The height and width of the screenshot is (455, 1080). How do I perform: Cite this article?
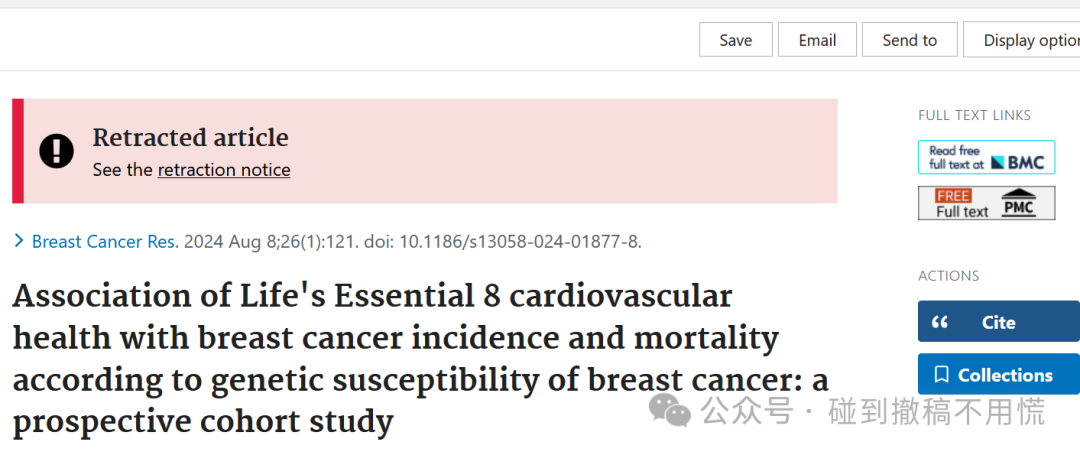999,321
